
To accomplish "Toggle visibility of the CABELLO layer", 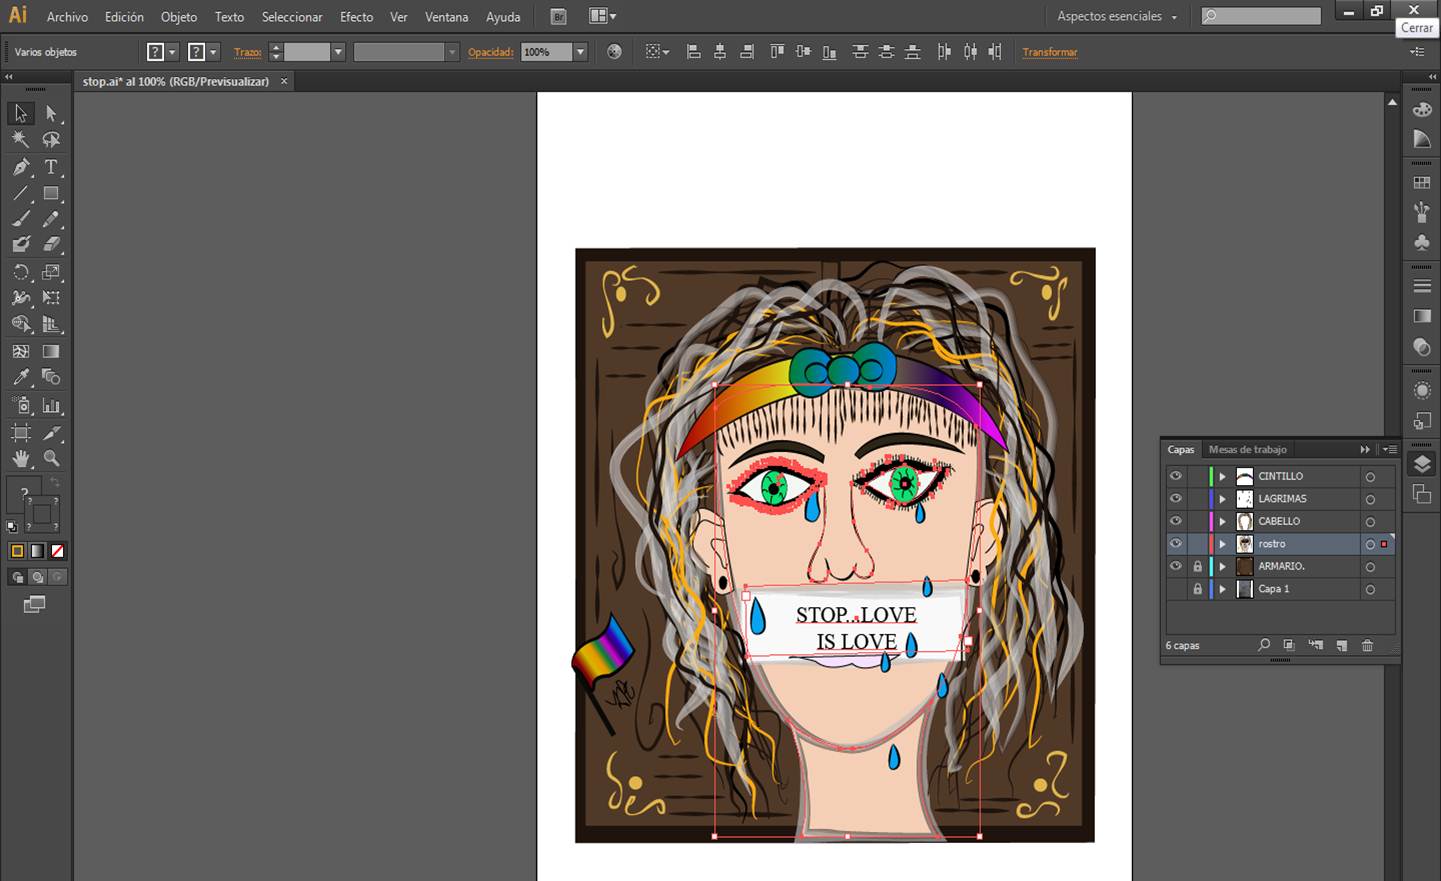I will point(1176,521).
